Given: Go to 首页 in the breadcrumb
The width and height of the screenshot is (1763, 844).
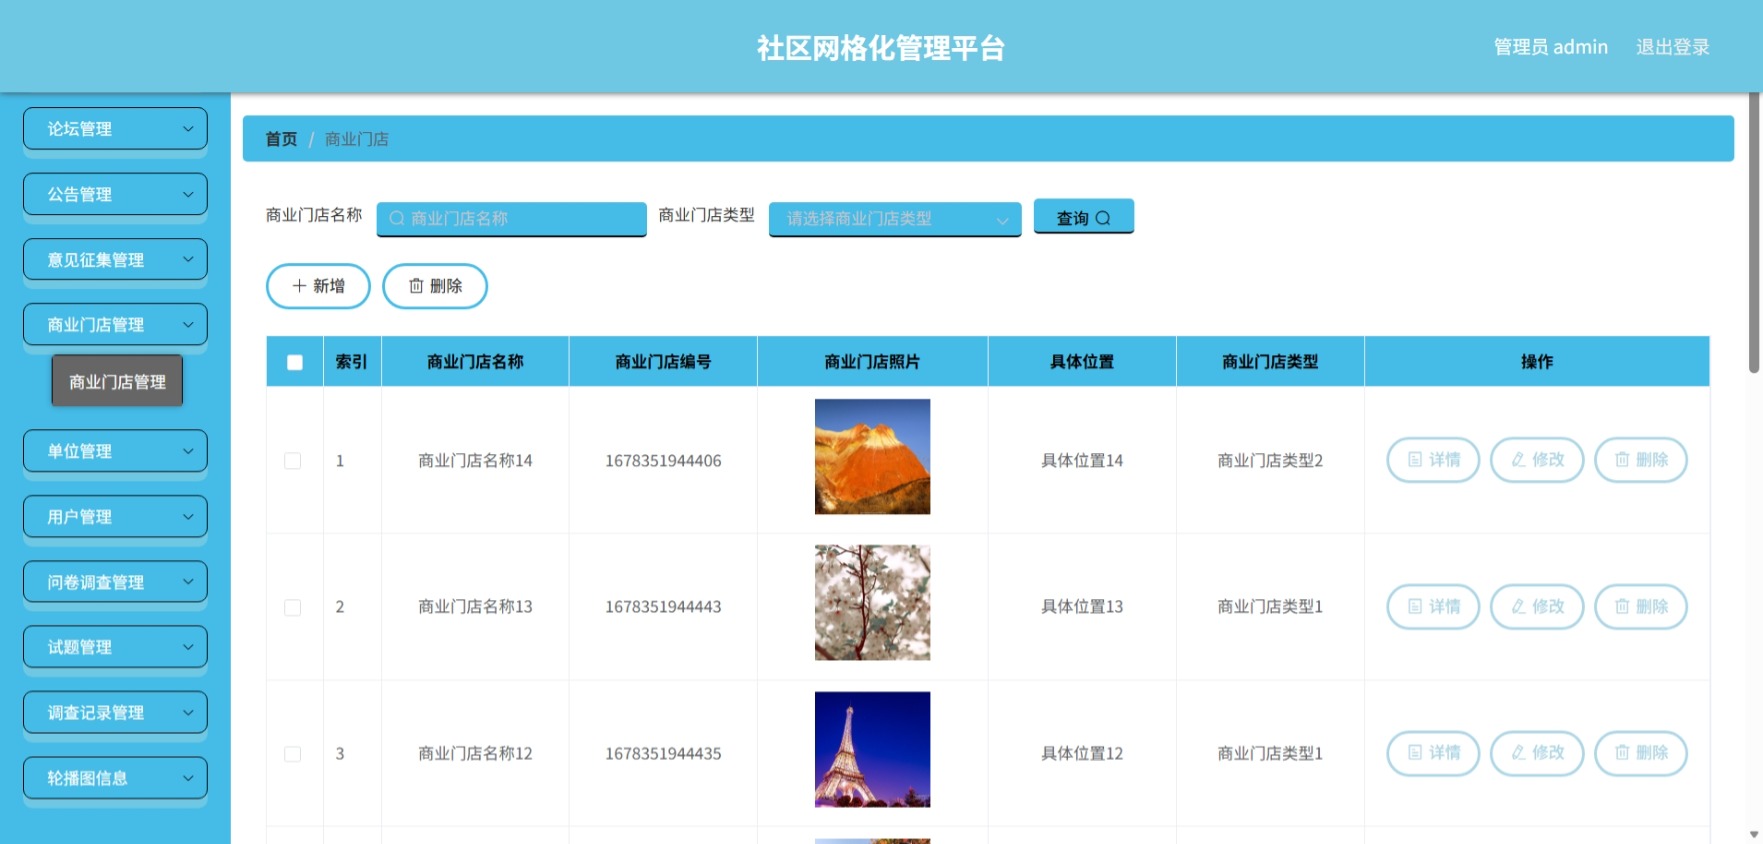Looking at the screenshot, I should pyautogui.click(x=281, y=139).
